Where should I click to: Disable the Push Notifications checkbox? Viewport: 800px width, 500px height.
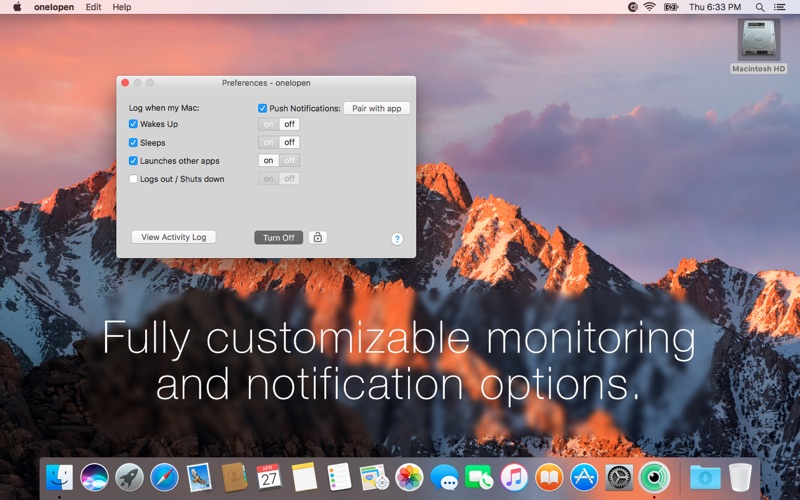click(262, 108)
